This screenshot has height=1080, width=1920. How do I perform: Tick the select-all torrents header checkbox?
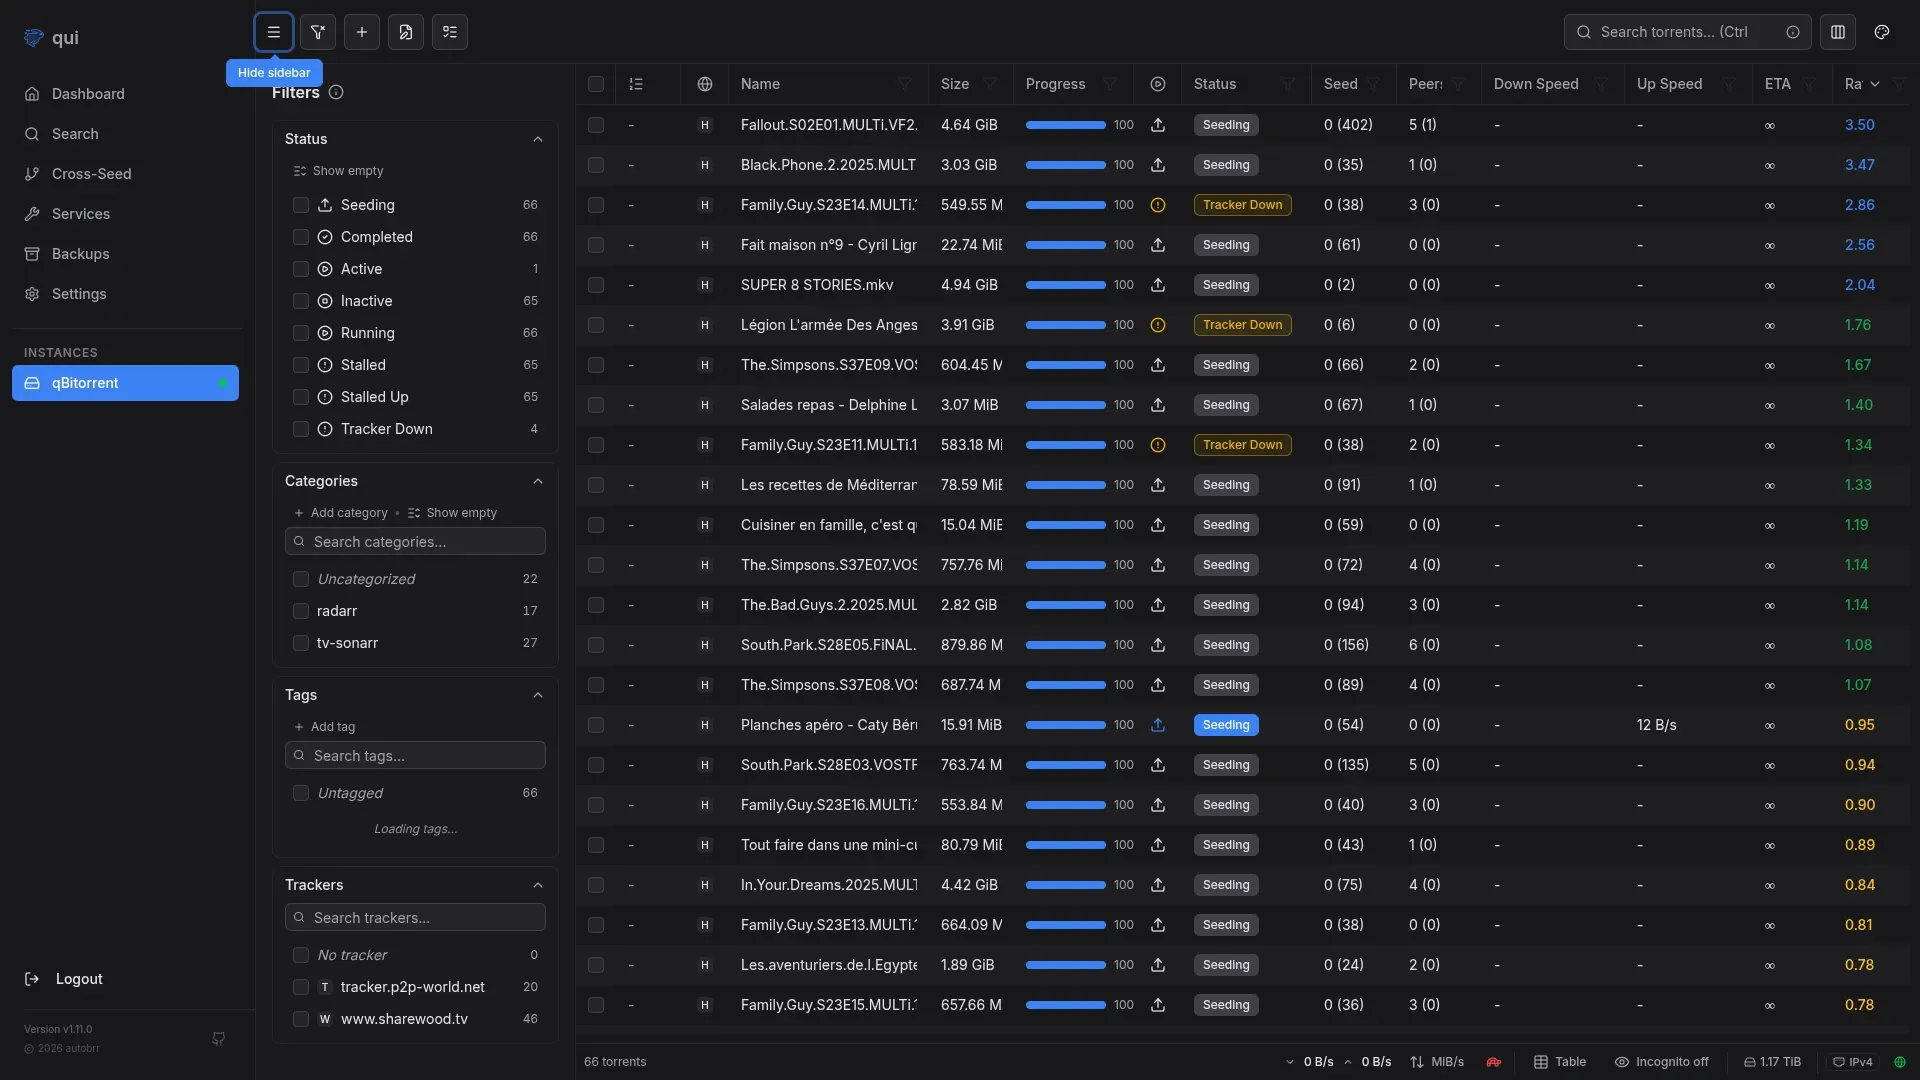point(596,84)
